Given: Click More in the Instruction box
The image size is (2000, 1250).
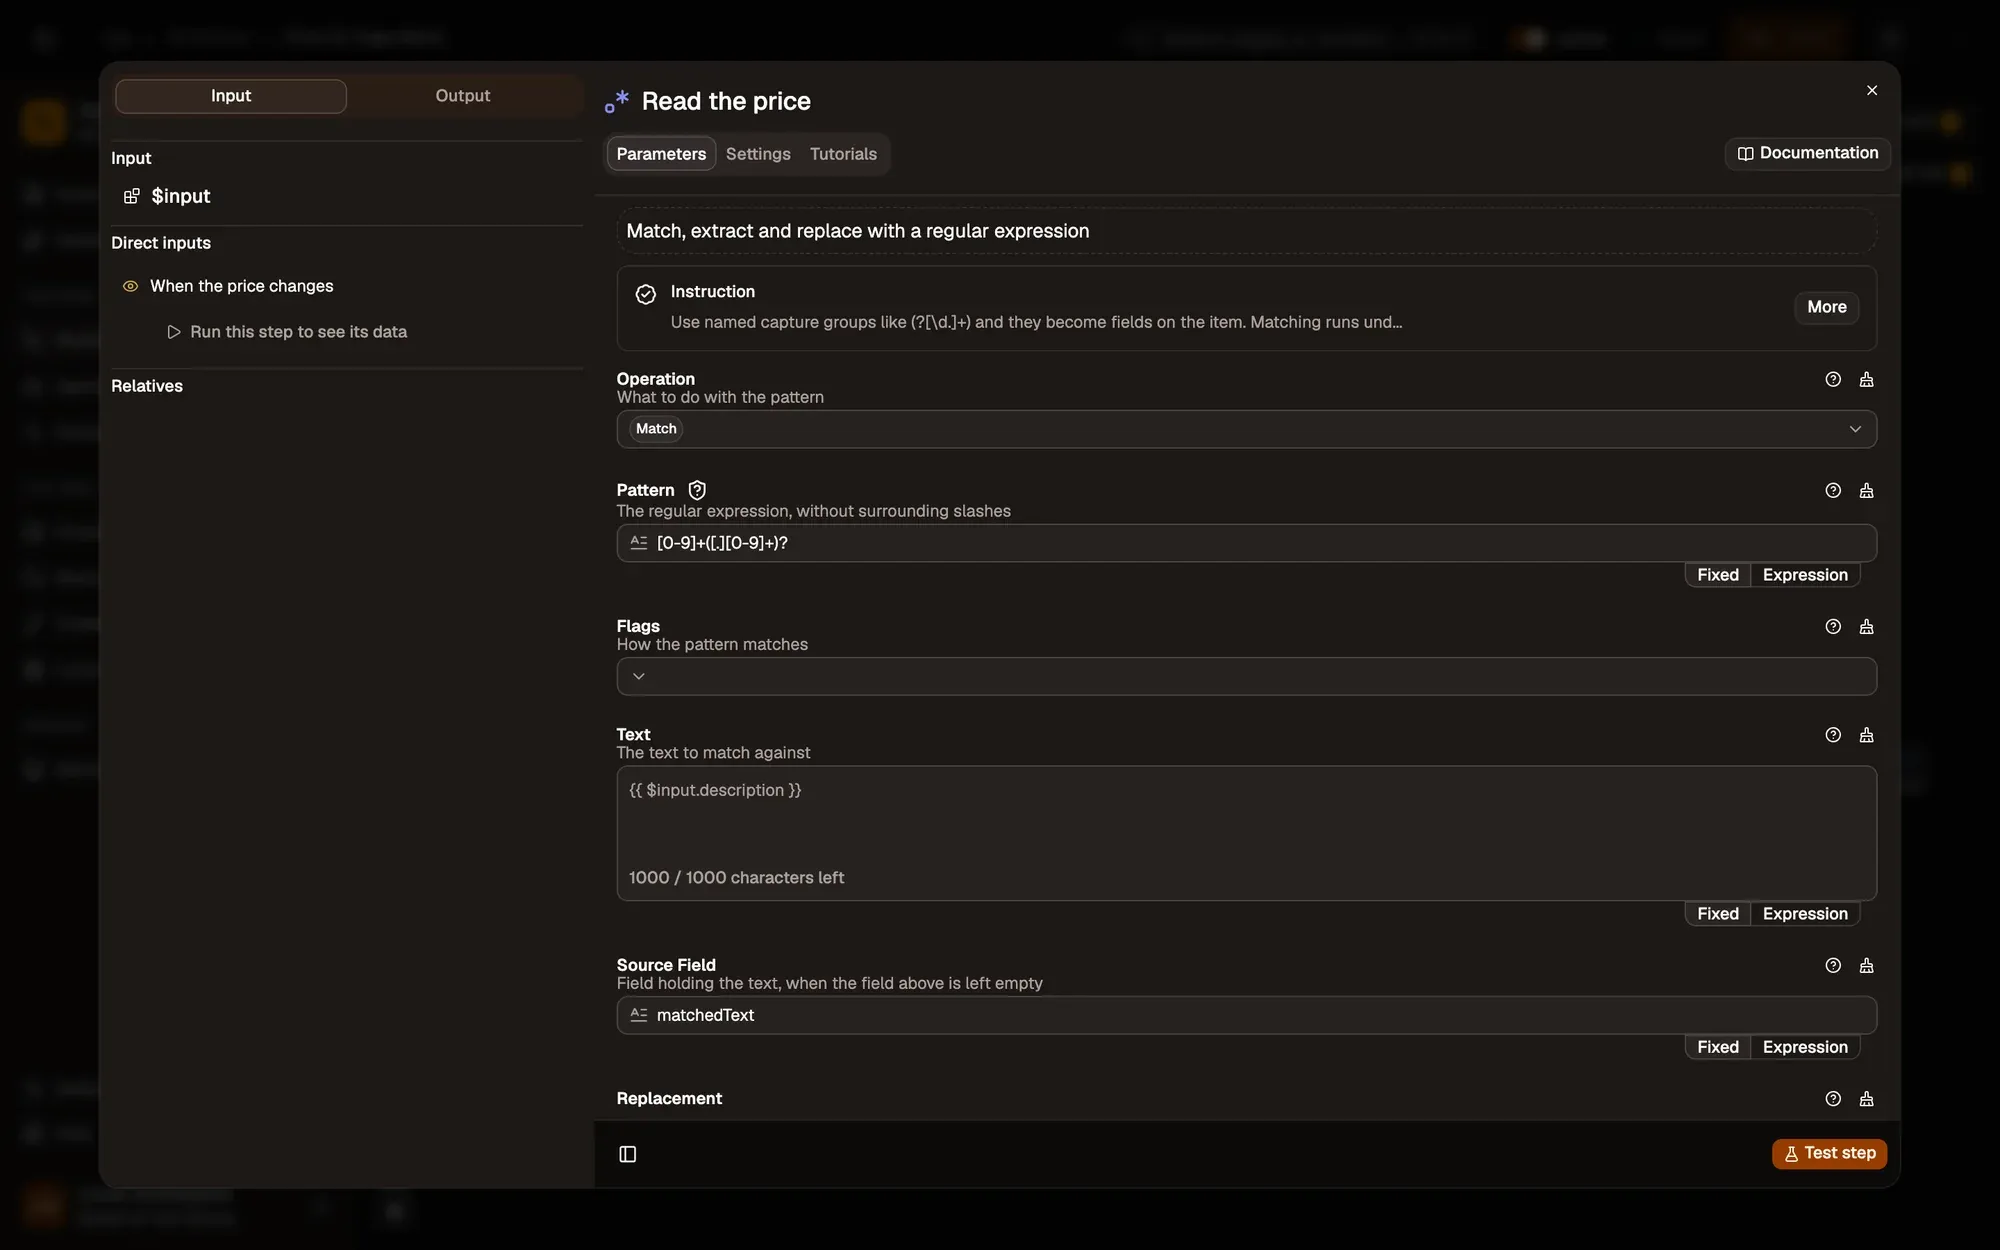Looking at the screenshot, I should tap(1826, 308).
